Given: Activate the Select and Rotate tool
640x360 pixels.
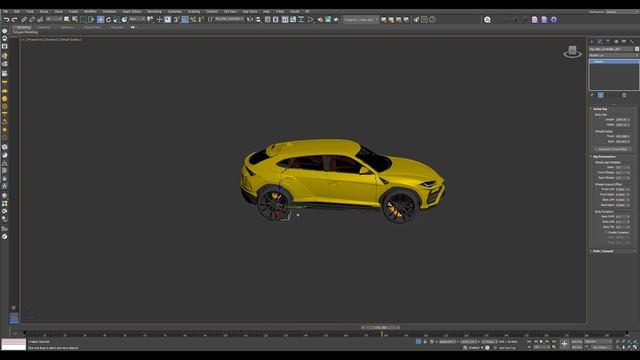Looking at the screenshot, I should click(x=108, y=20).
